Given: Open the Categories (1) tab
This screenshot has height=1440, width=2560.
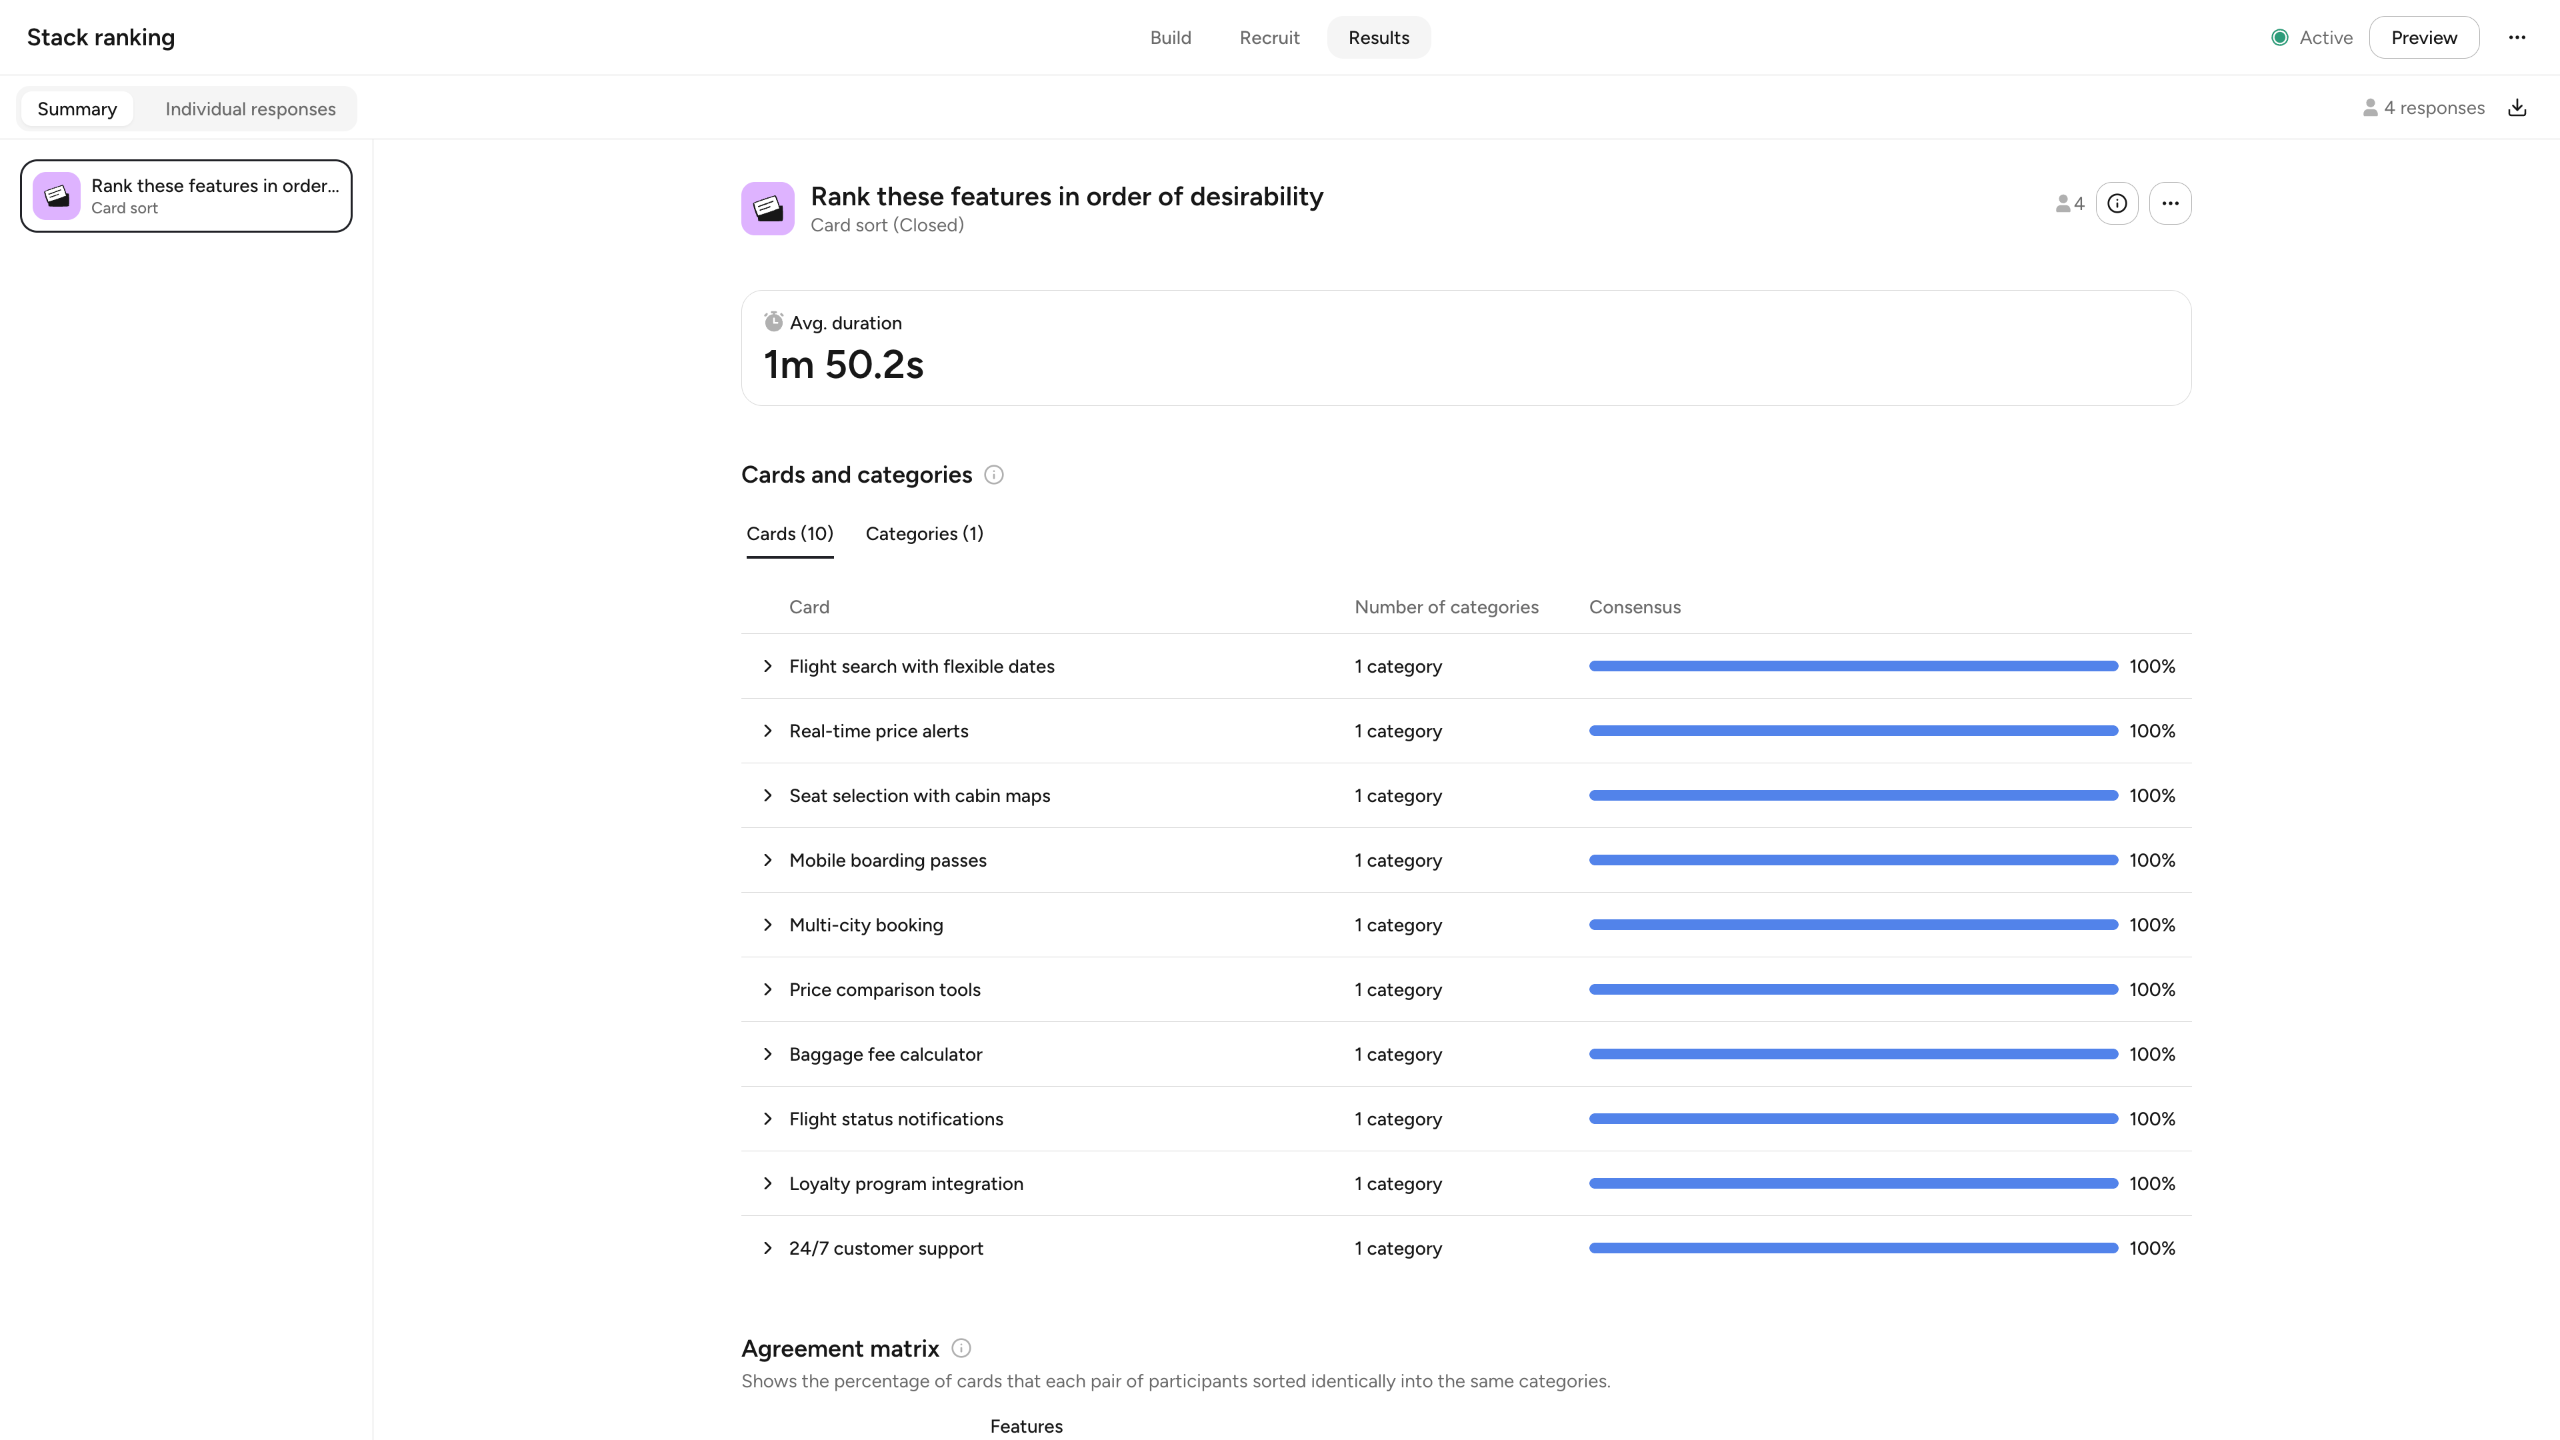Looking at the screenshot, I should pos(924,534).
